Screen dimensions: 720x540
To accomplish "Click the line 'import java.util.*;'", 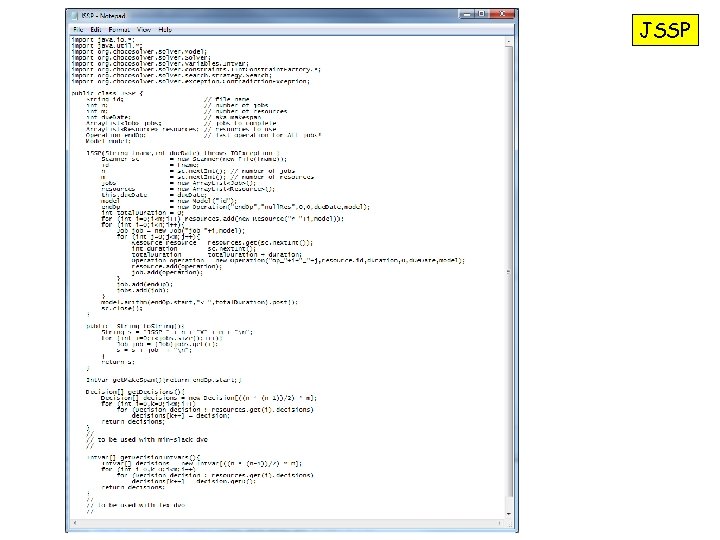I will [107, 45].
